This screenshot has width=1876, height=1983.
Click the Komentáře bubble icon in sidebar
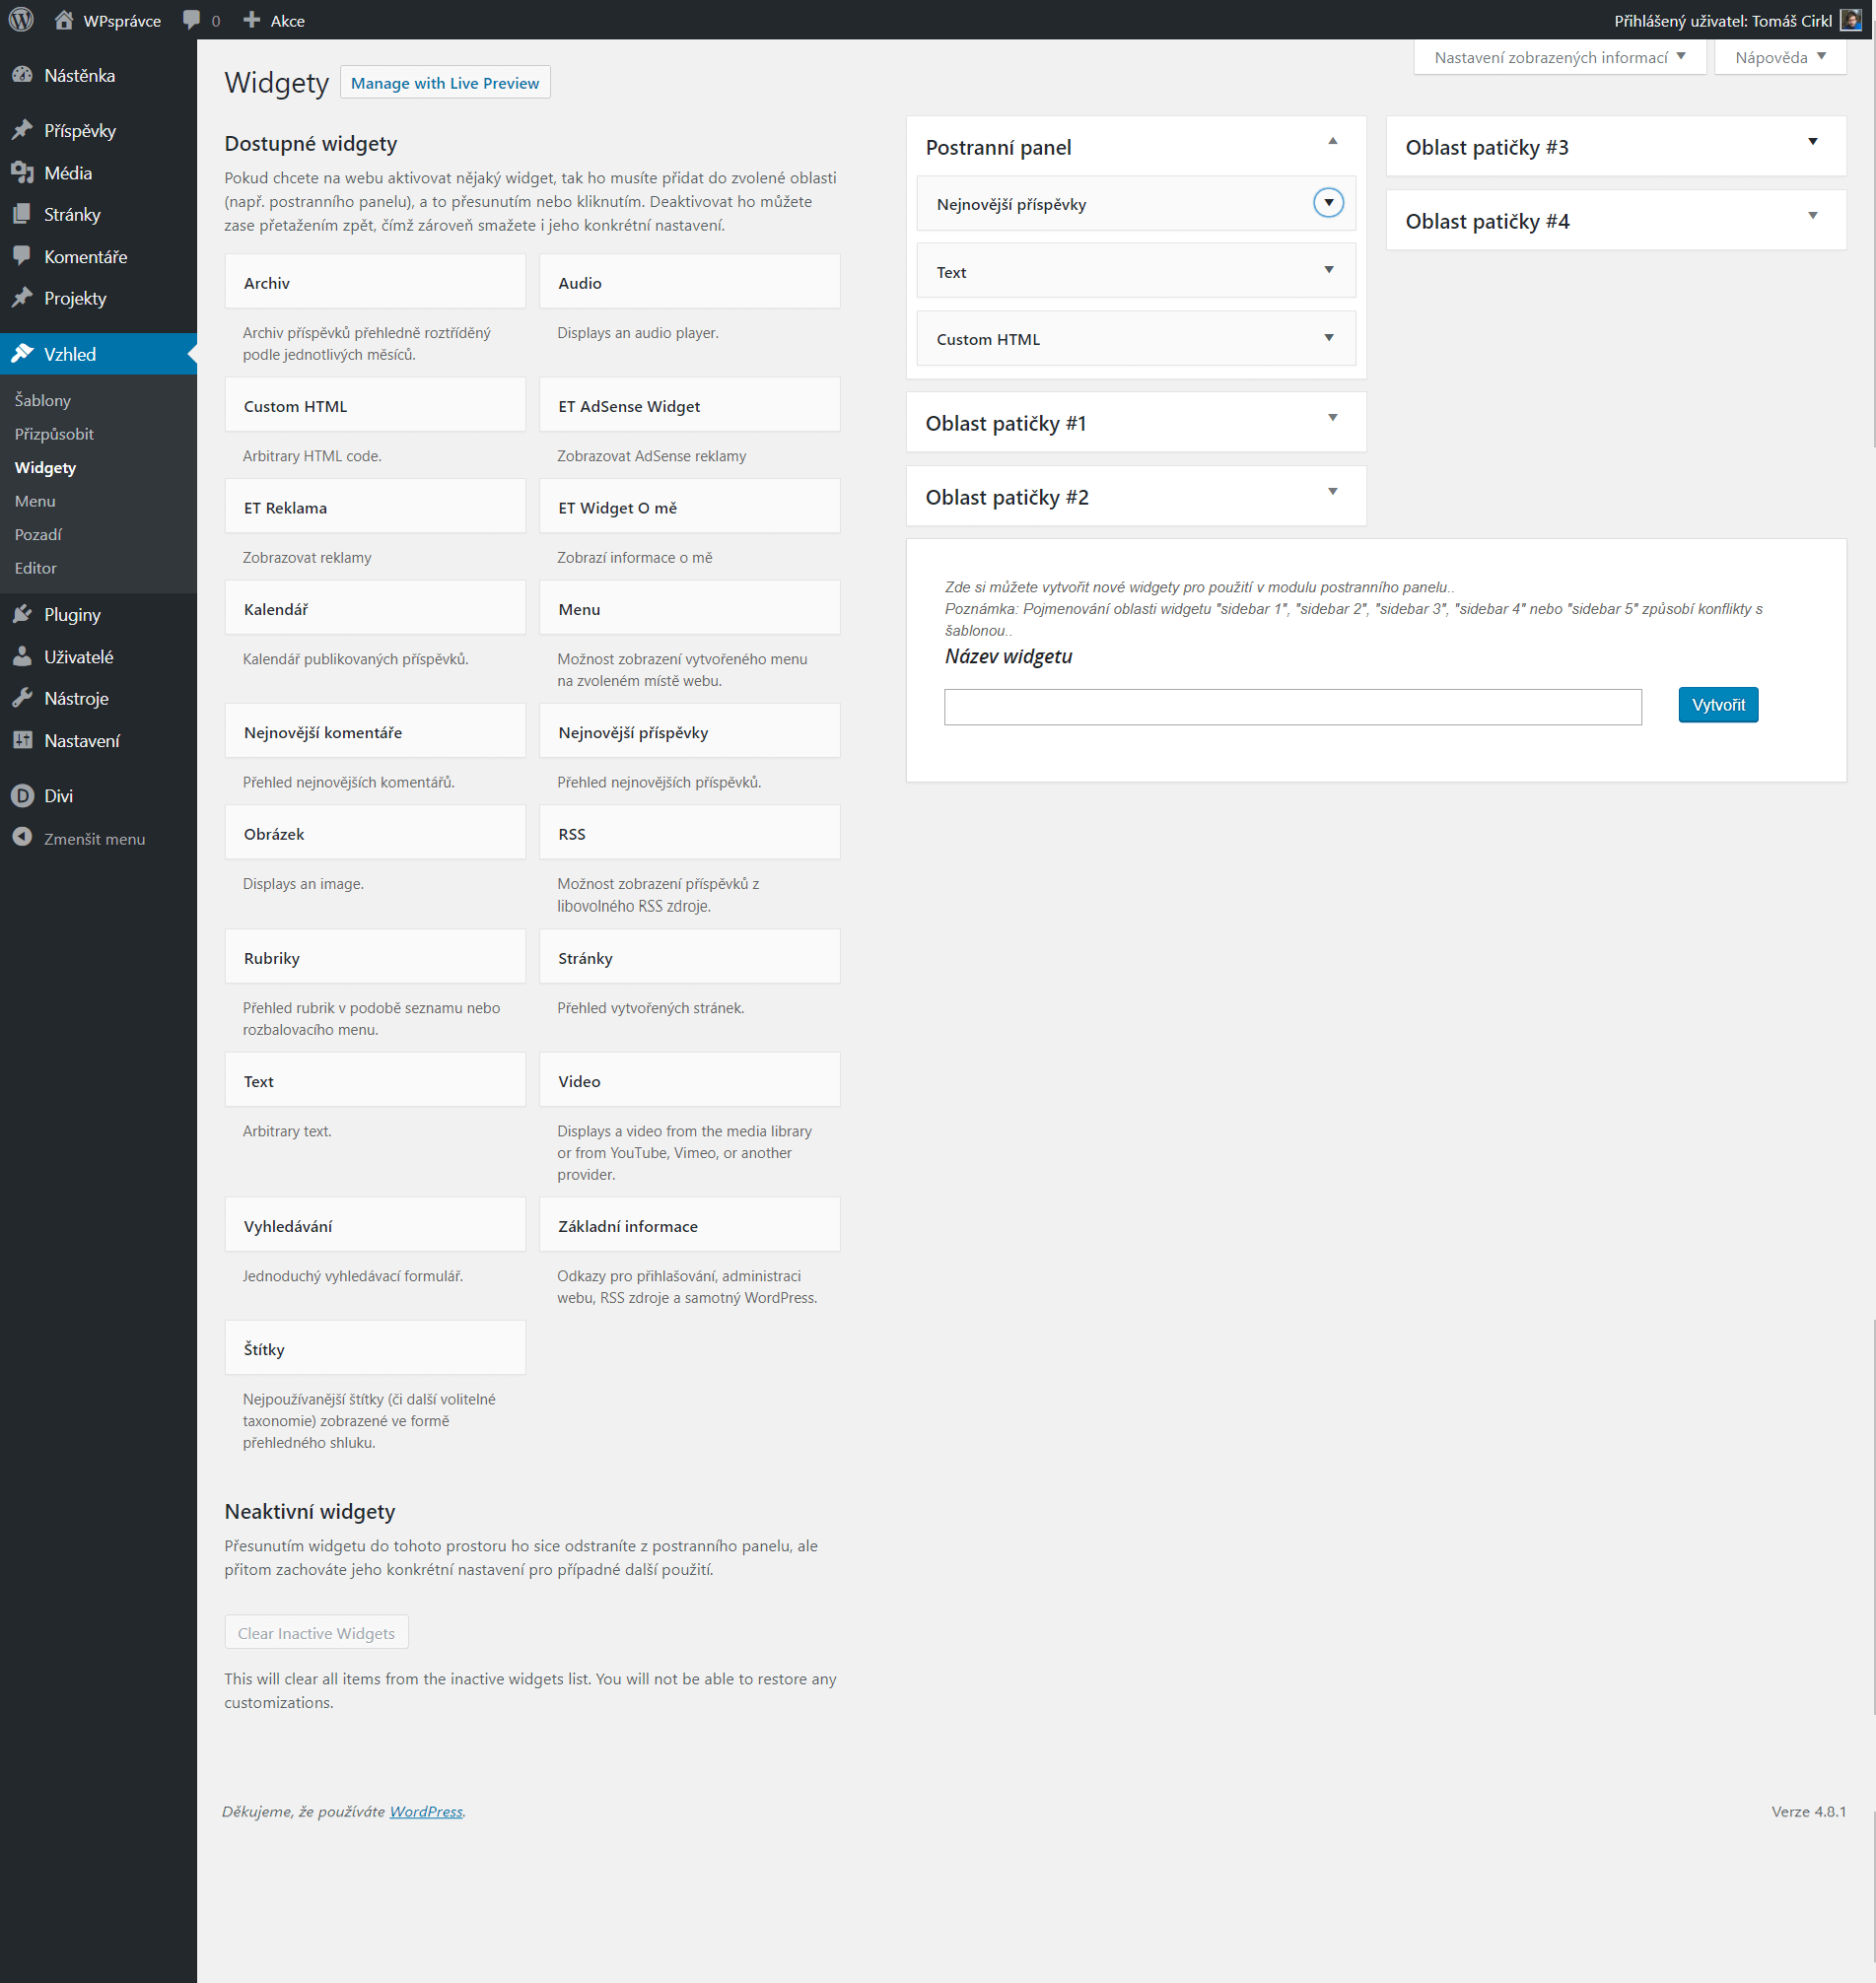[x=22, y=256]
